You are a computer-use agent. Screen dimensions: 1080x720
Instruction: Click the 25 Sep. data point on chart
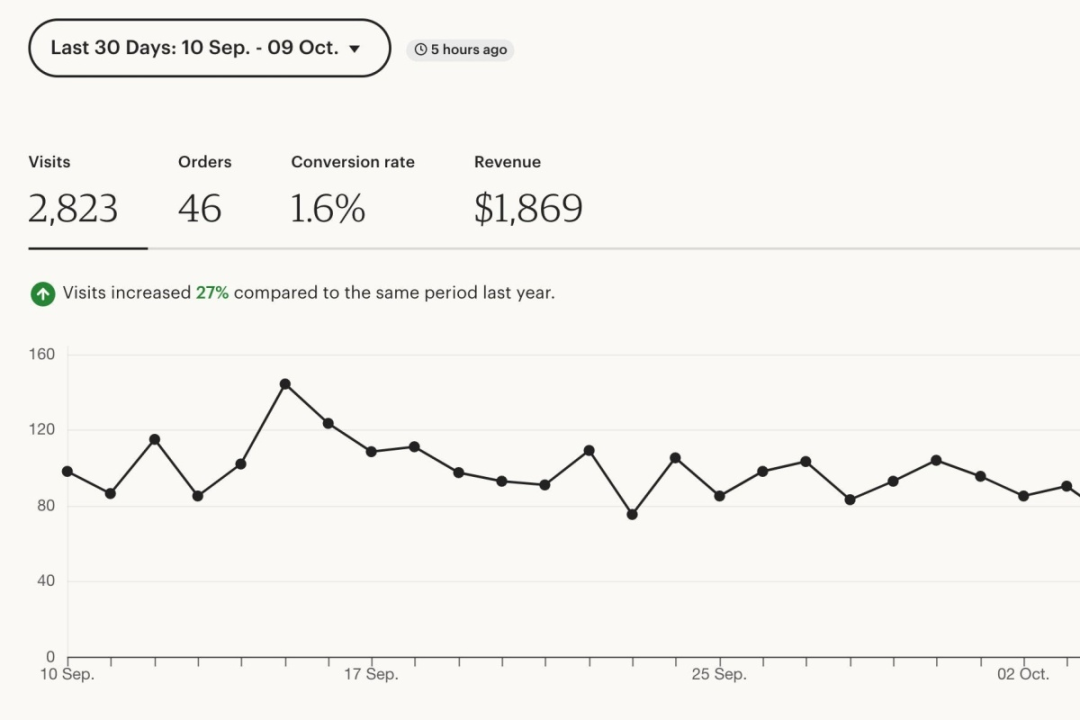coord(719,495)
